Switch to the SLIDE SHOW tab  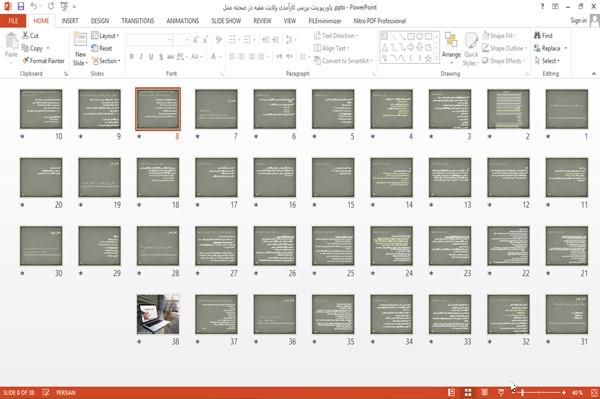(x=226, y=21)
